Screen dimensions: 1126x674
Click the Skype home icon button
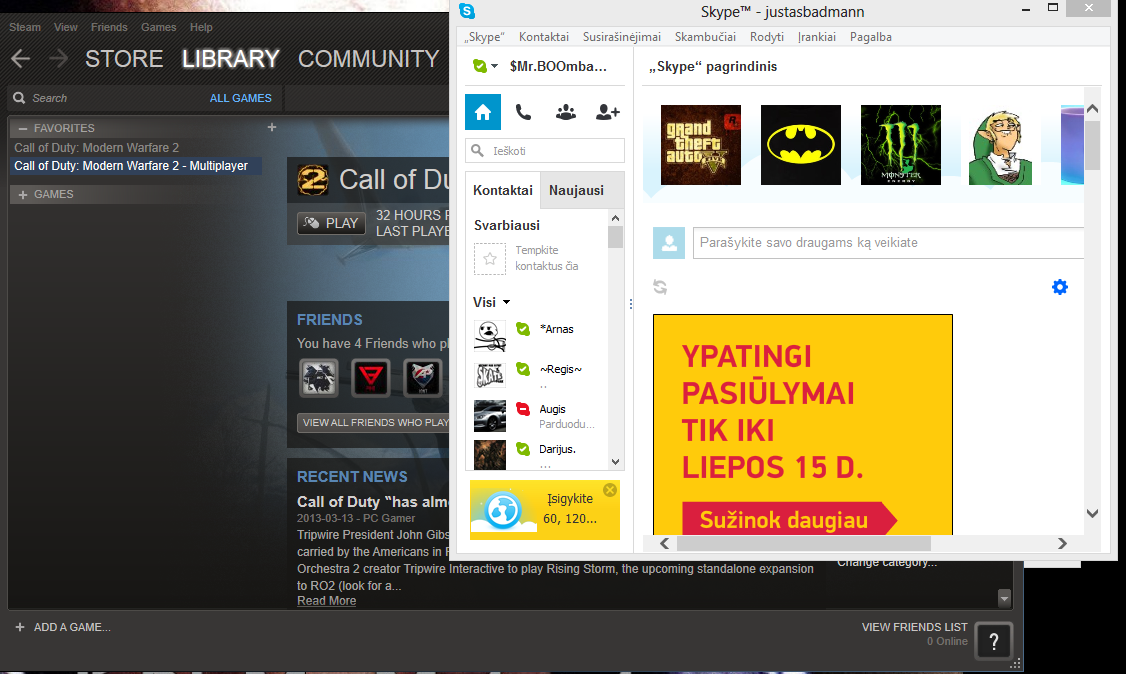pos(483,112)
